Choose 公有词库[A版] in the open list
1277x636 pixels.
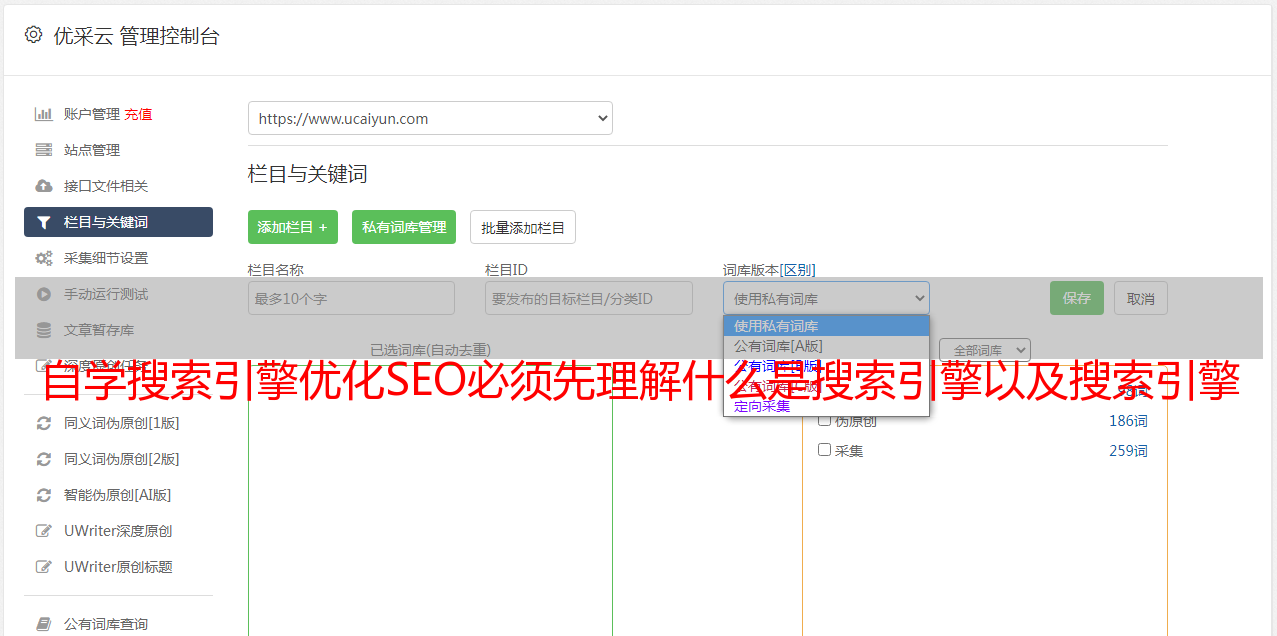click(x=826, y=346)
